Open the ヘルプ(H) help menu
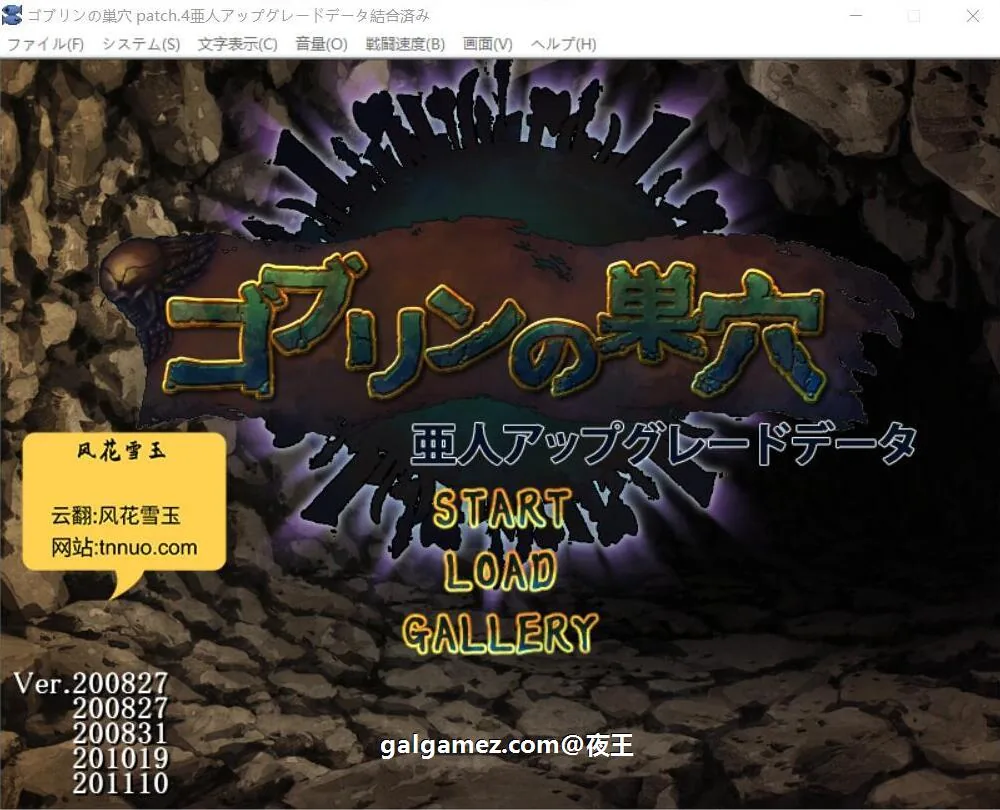The height and width of the screenshot is (810, 1000). (563, 44)
